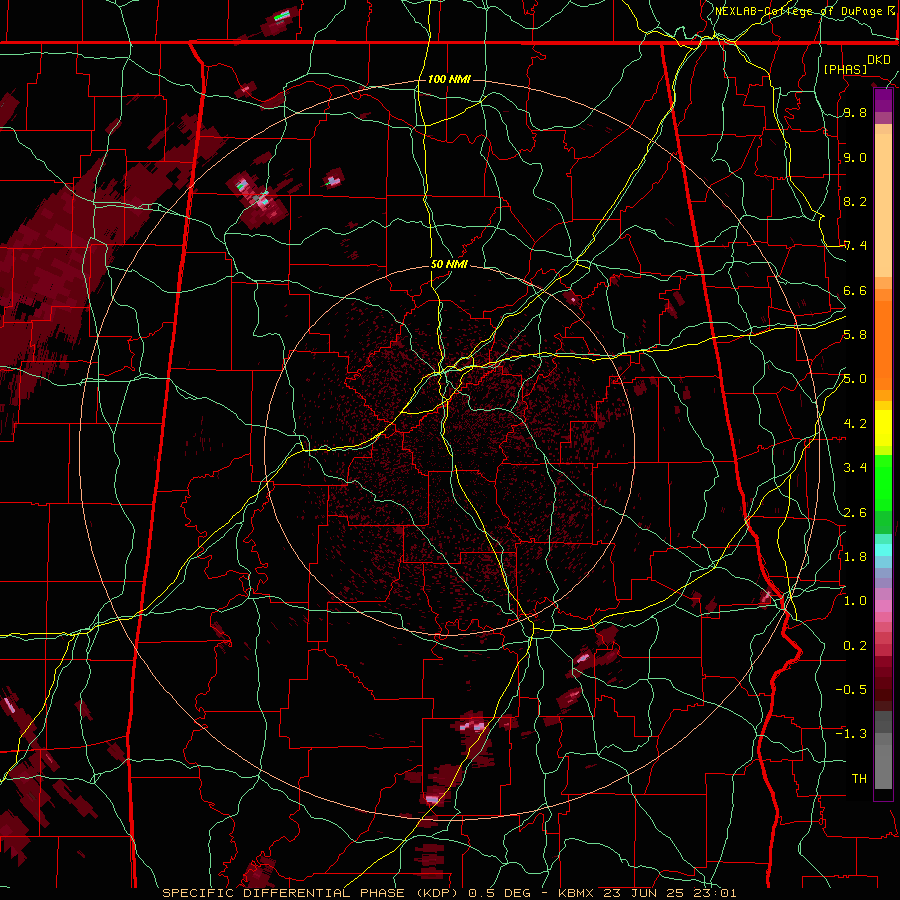Select the 0.2 value on the scale
This screenshot has width=900, height=900.
[x=855, y=645]
